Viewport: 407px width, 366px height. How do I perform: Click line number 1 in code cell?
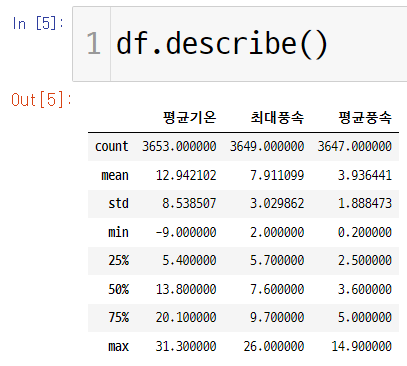tap(93, 43)
